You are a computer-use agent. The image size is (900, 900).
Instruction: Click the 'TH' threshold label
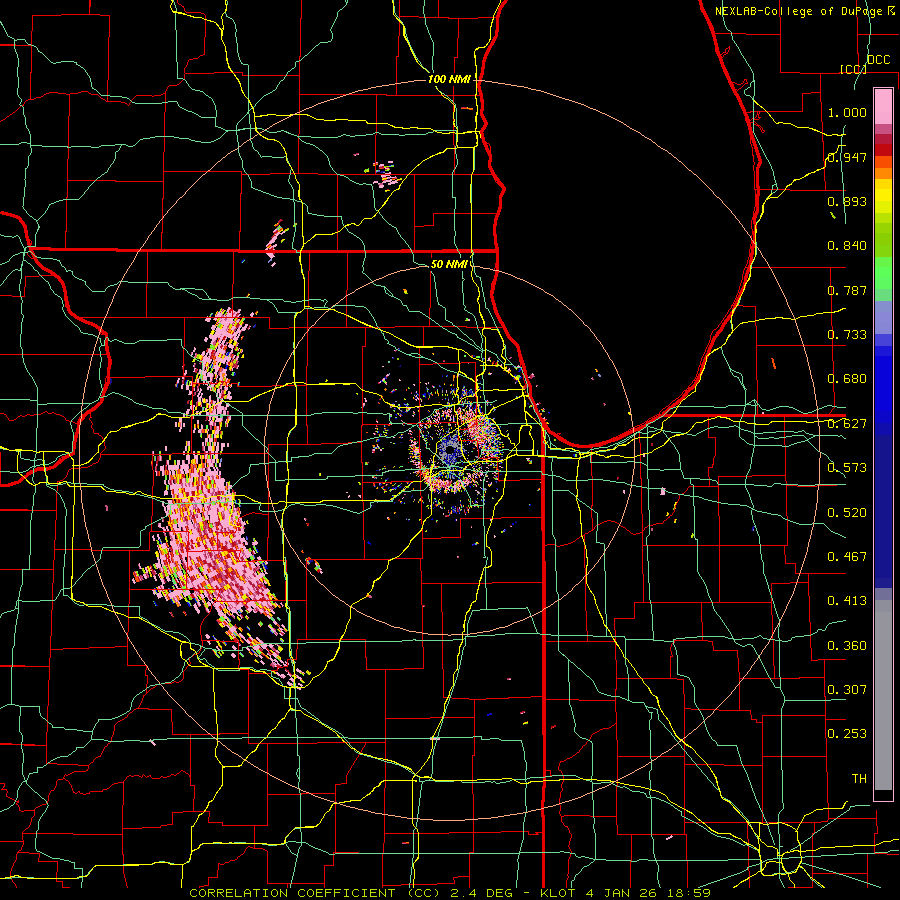(x=859, y=779)
